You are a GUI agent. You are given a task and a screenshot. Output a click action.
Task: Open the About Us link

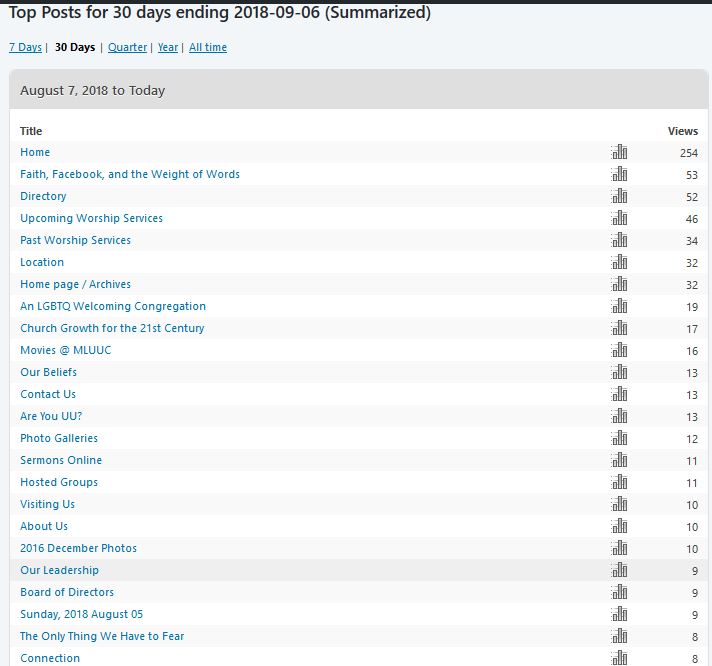(44, 526)
